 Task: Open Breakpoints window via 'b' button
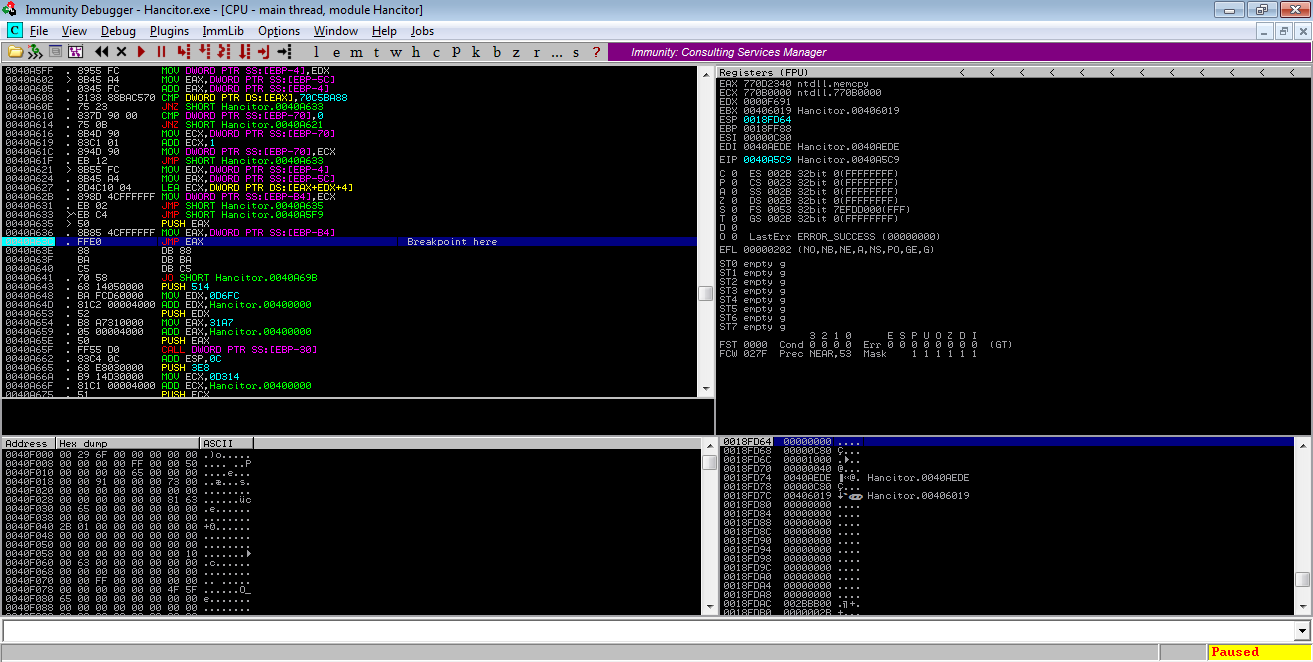497,52
